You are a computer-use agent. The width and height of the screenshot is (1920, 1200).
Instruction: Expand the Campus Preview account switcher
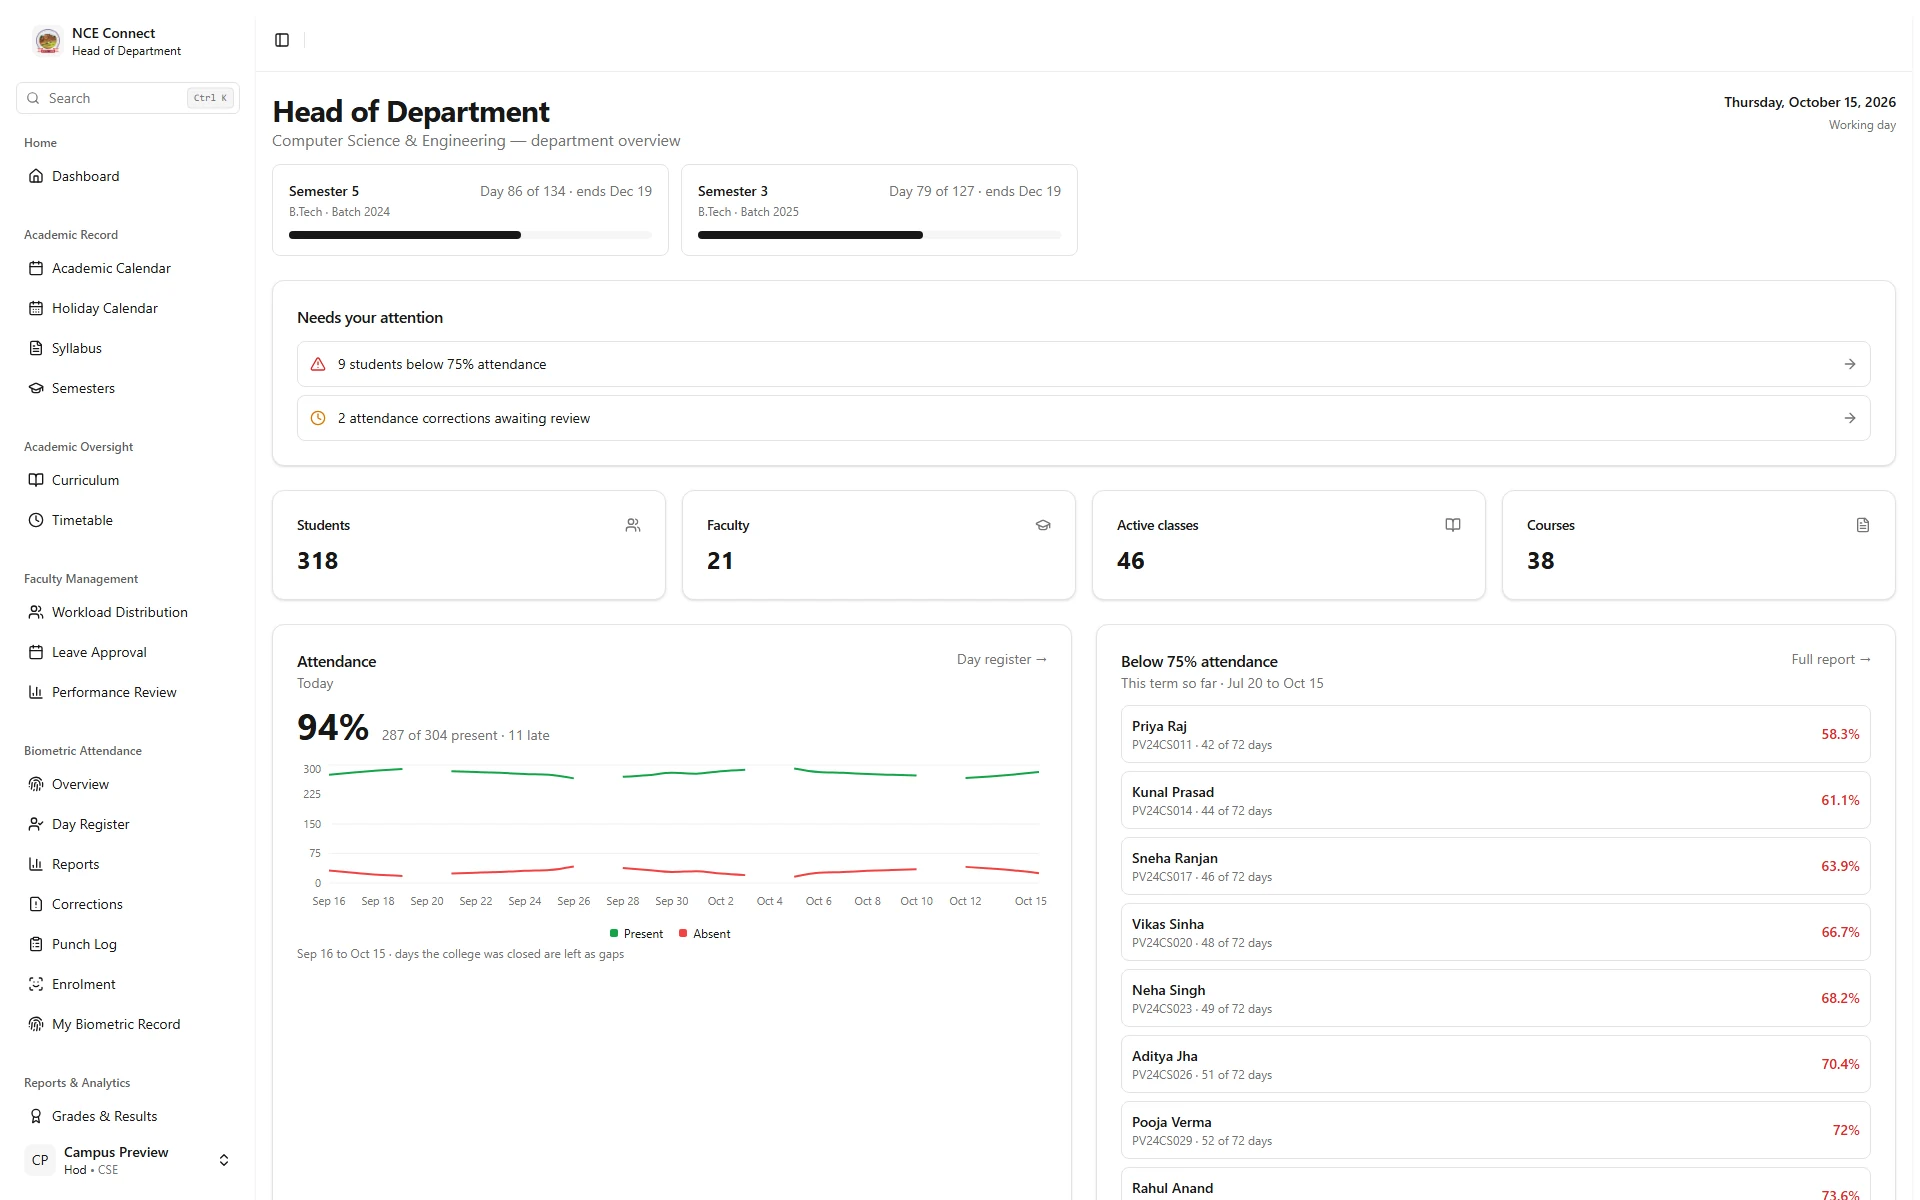128,1160
